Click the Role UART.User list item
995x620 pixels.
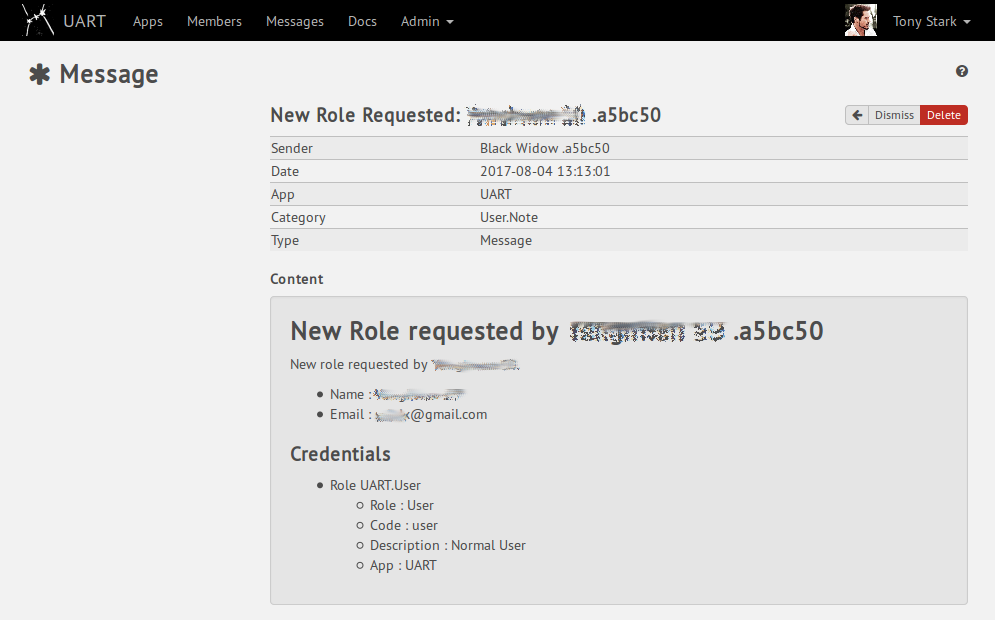click(375, 485)
